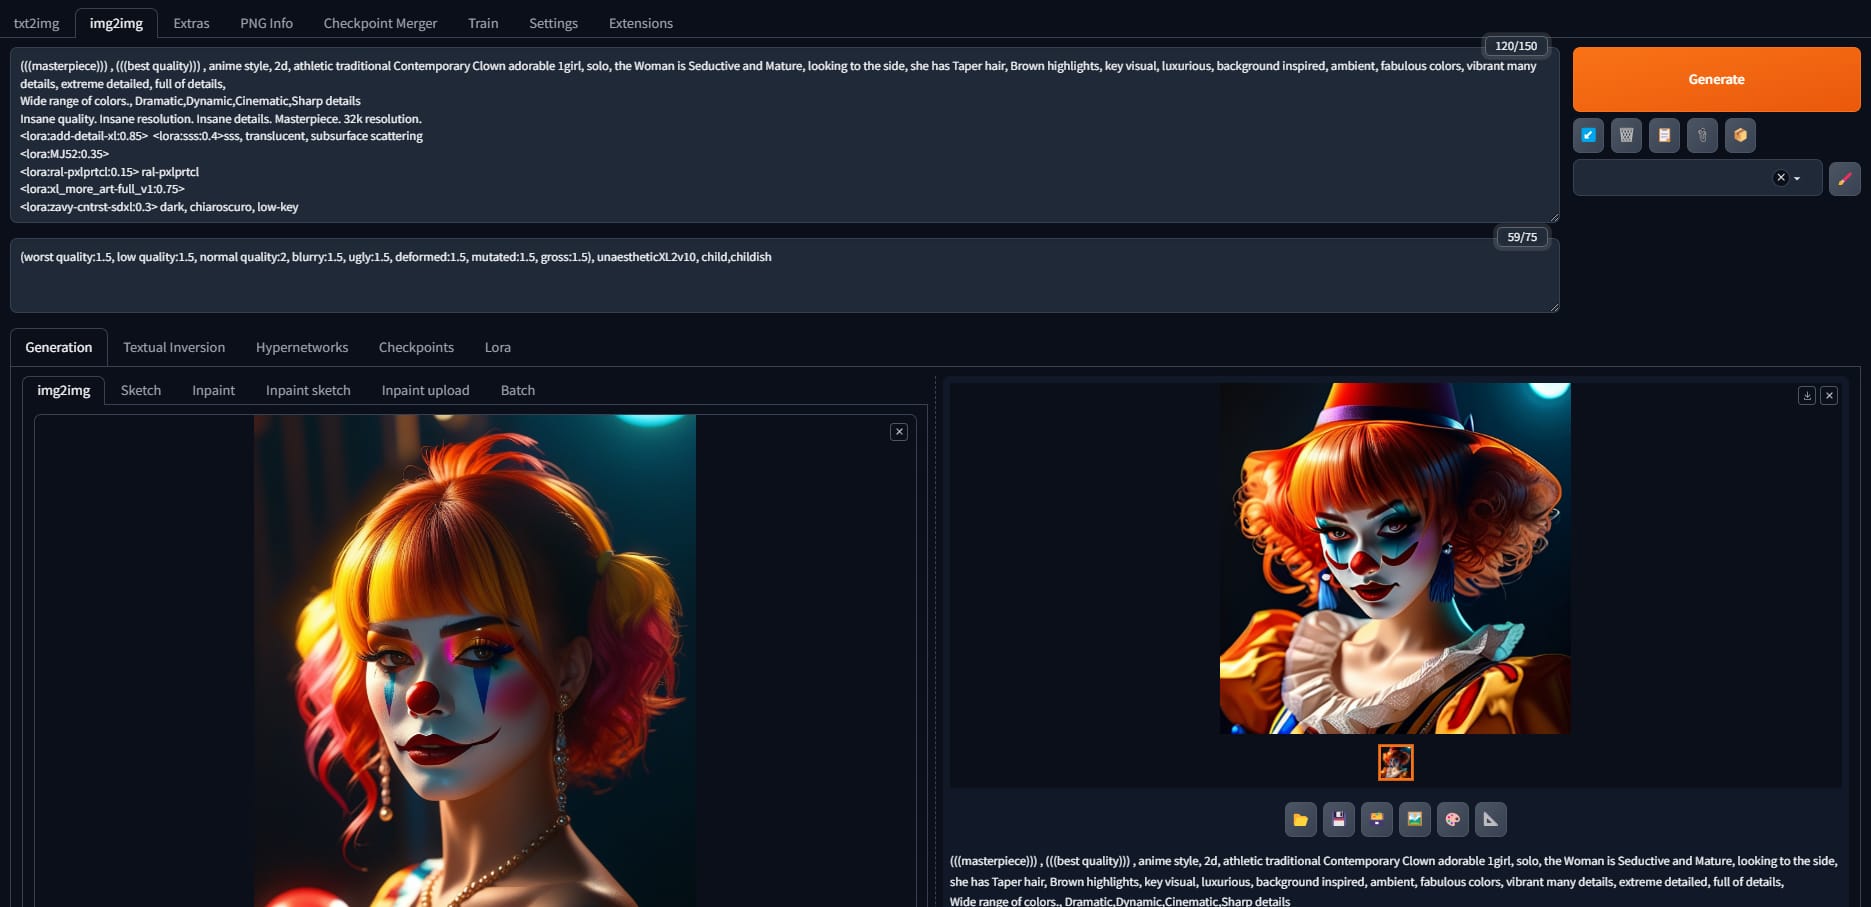Screen dimensions: 1871x907
Task: Select the output gallery thumbnail
Action: [x=1395, y=762]
